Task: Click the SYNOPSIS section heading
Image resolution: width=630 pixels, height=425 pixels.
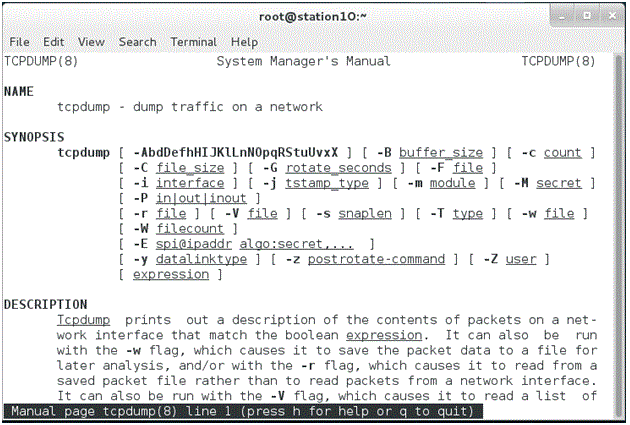Action: pos(34,137)
